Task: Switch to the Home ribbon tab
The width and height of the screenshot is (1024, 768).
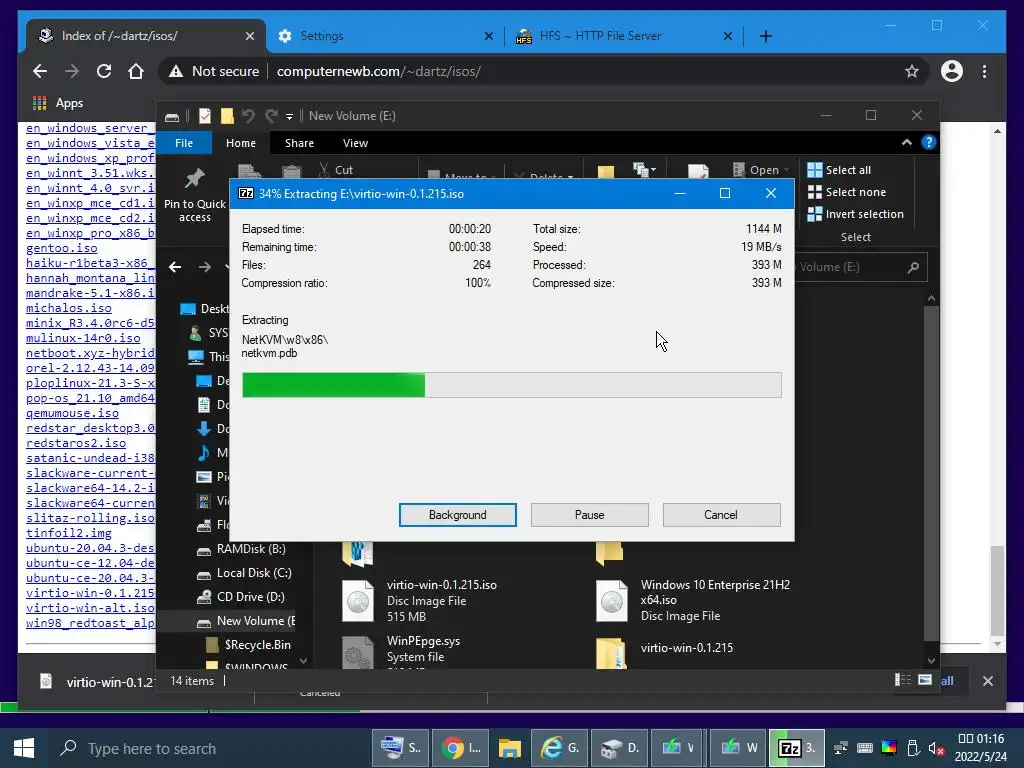Action: pos(240,142)
